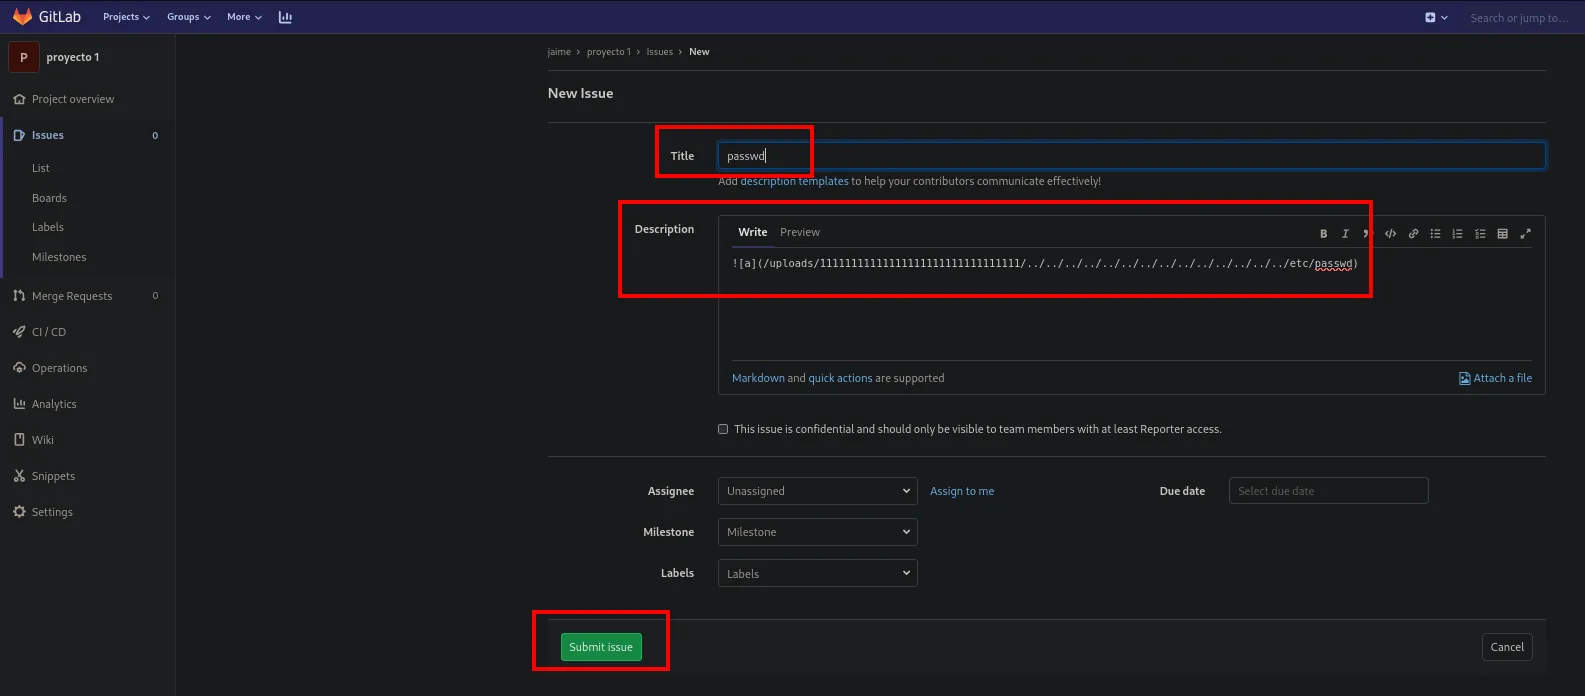Apply italic text formatting

click(x=1345, y=234)
